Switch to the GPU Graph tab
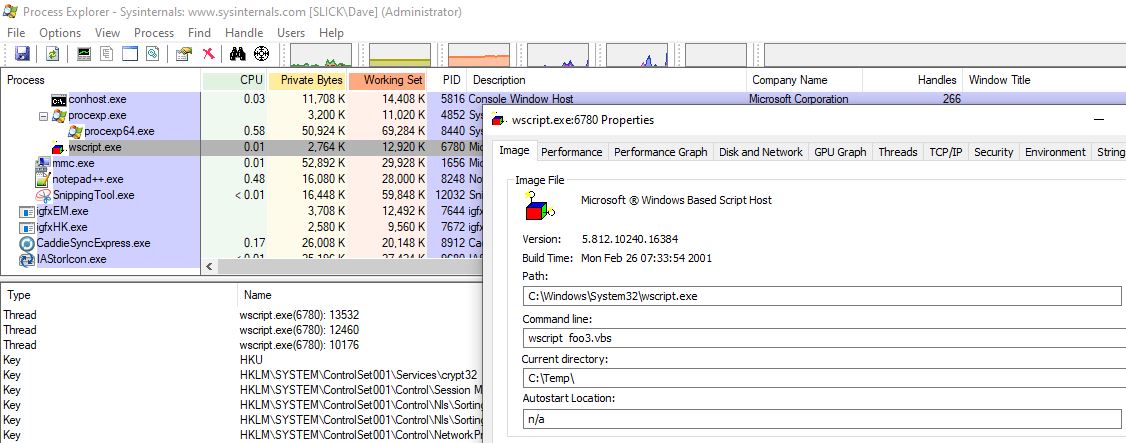Viewport: 1126px width, 443px height. click(840, 152)
